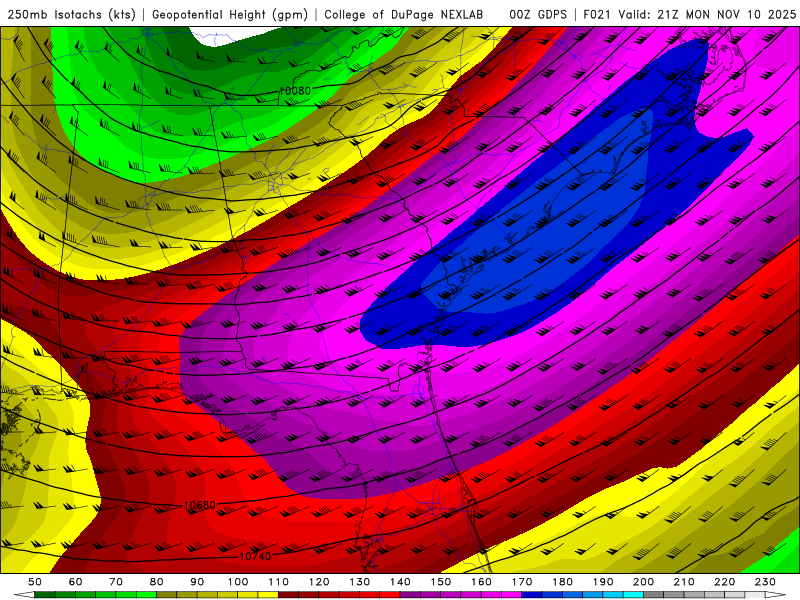Viewport: 800px width, 600px height.
Task: Select the darkest green color bar swatch
Action: click(44, 595)
